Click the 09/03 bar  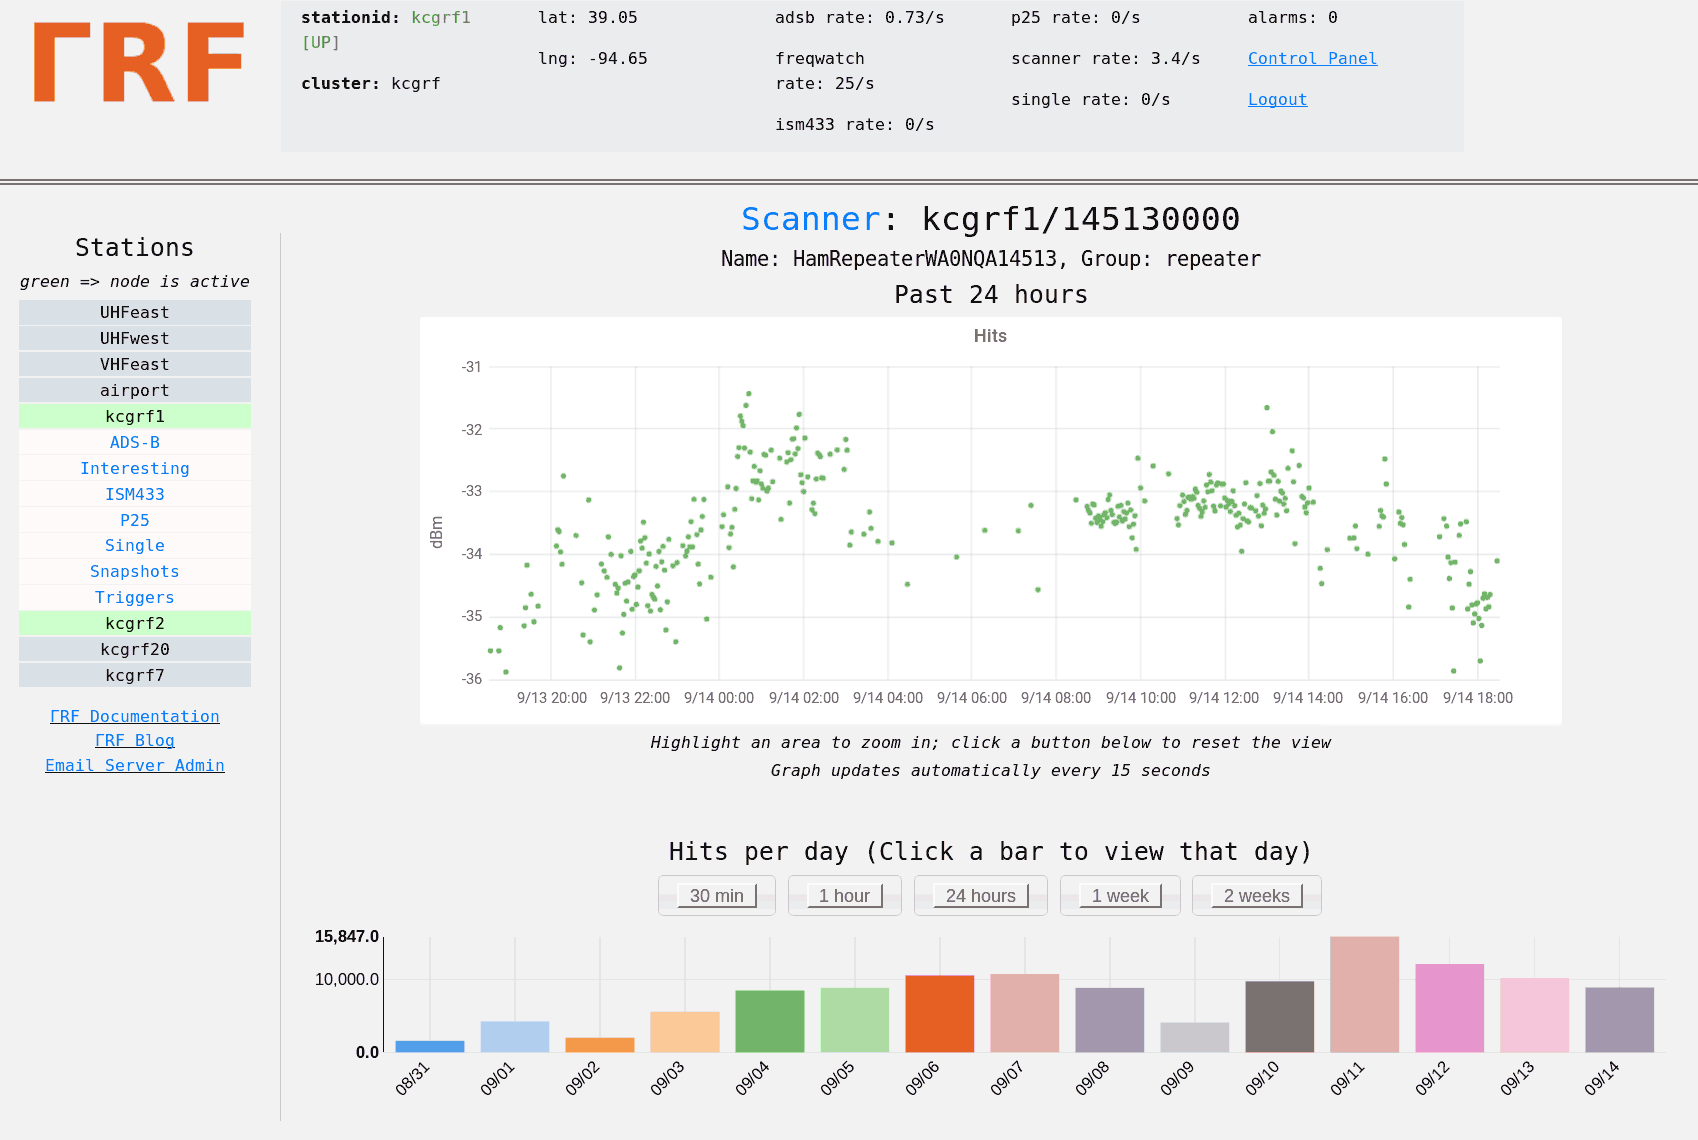(x=685, y=1032)
